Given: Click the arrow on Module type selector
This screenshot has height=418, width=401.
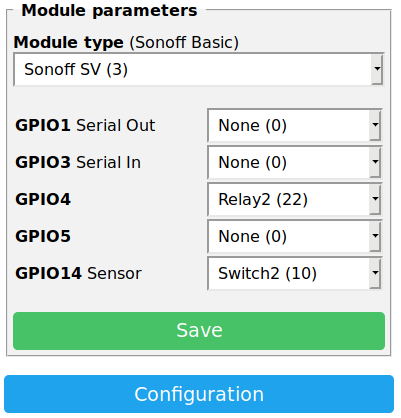Looking at the screenshot, I should point(377,69).
